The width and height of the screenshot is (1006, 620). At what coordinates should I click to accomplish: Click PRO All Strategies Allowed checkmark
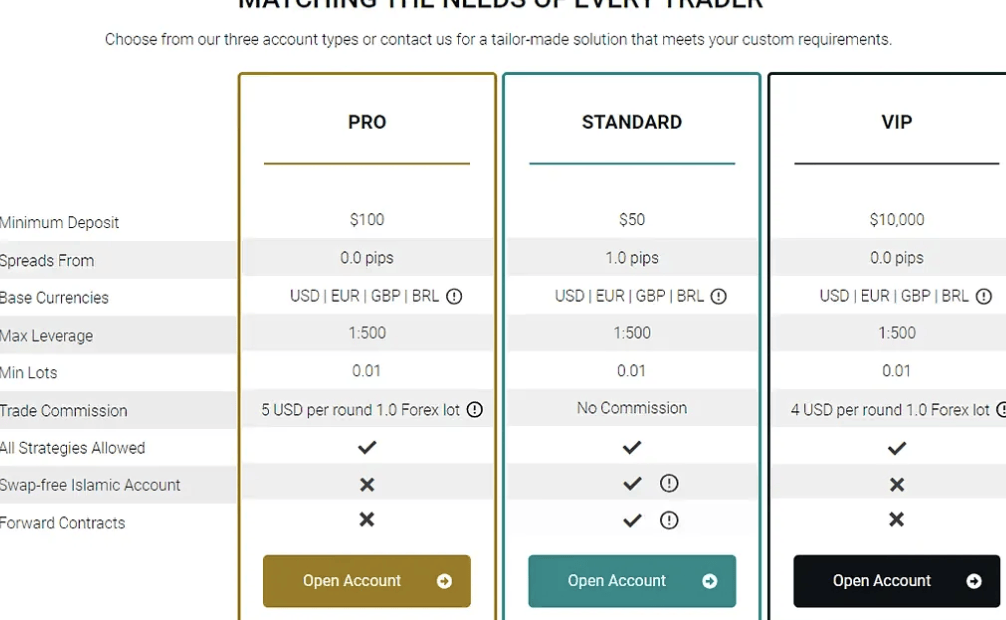[367, 447]
